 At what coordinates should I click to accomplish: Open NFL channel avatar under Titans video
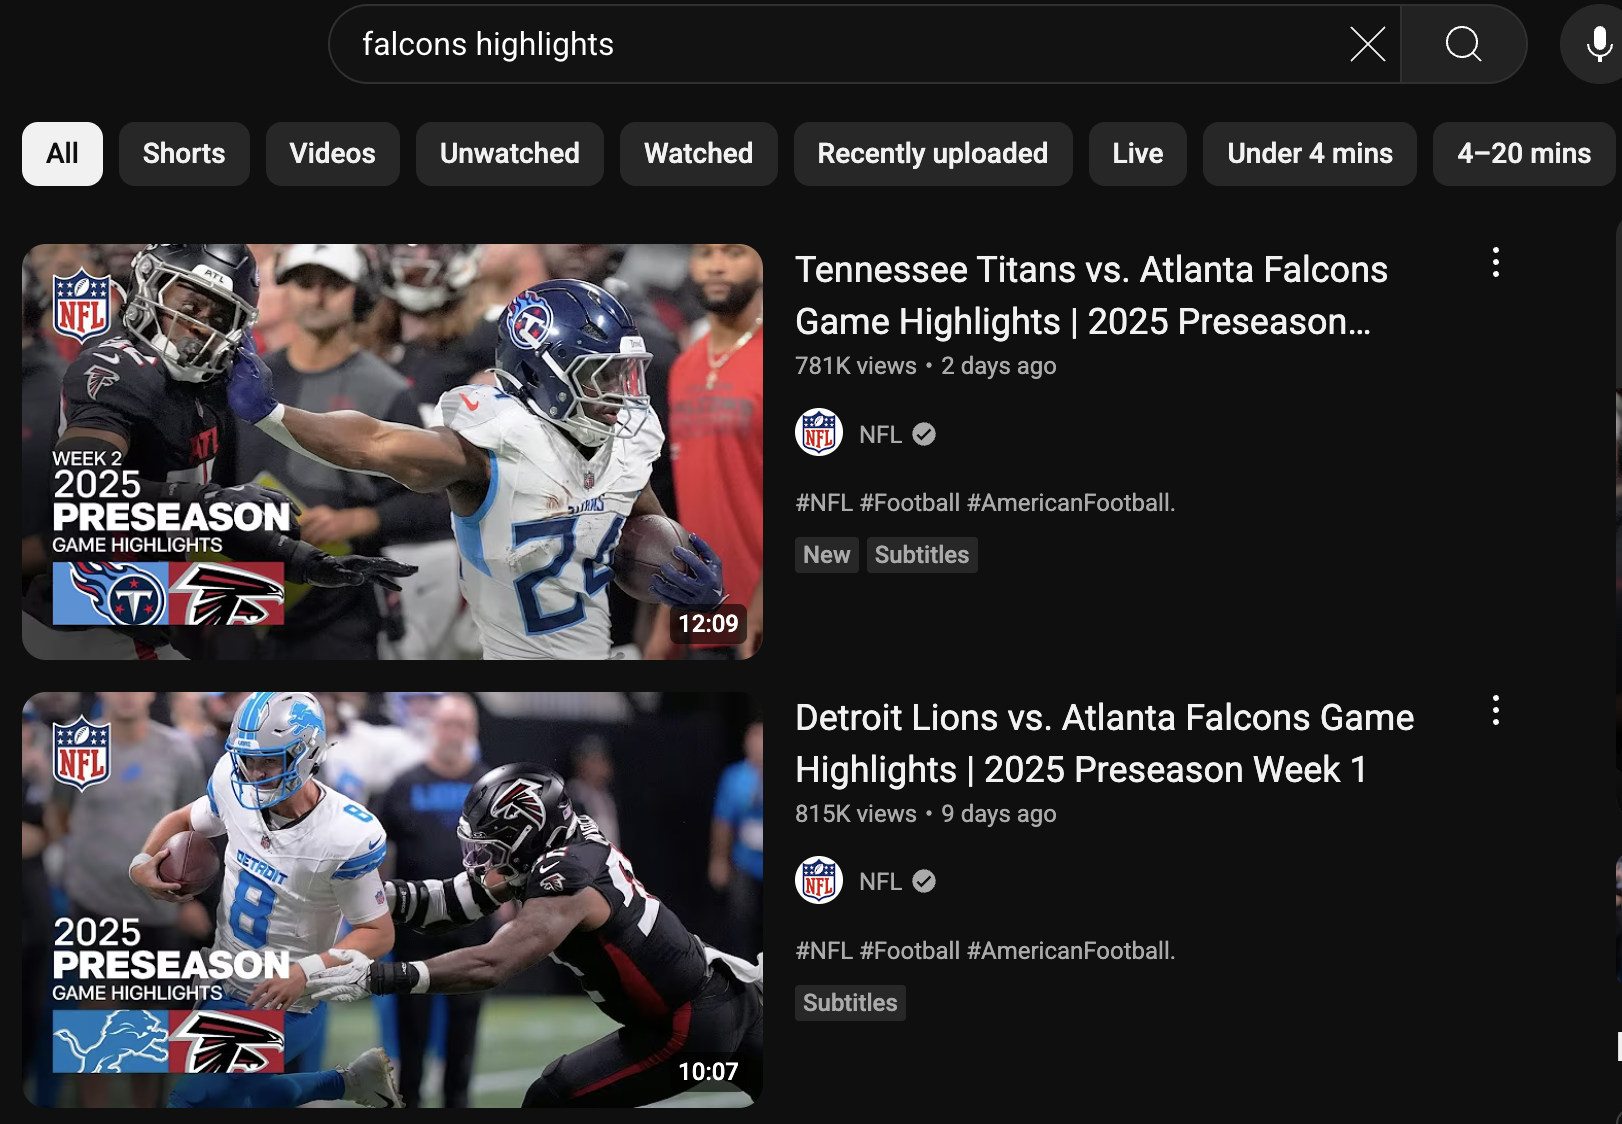click(819, 433)
